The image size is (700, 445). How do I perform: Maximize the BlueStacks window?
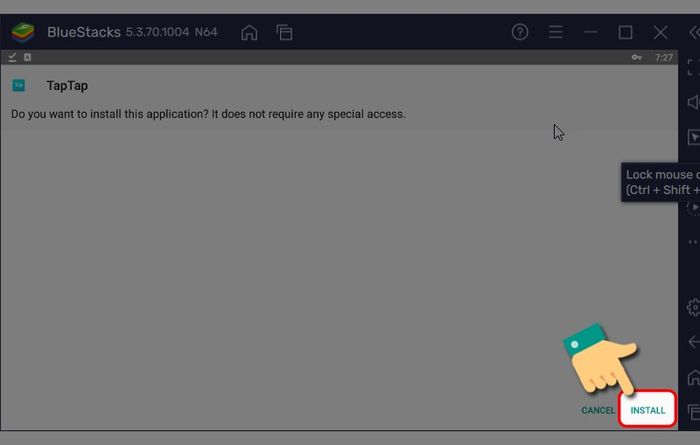(625, 32)
